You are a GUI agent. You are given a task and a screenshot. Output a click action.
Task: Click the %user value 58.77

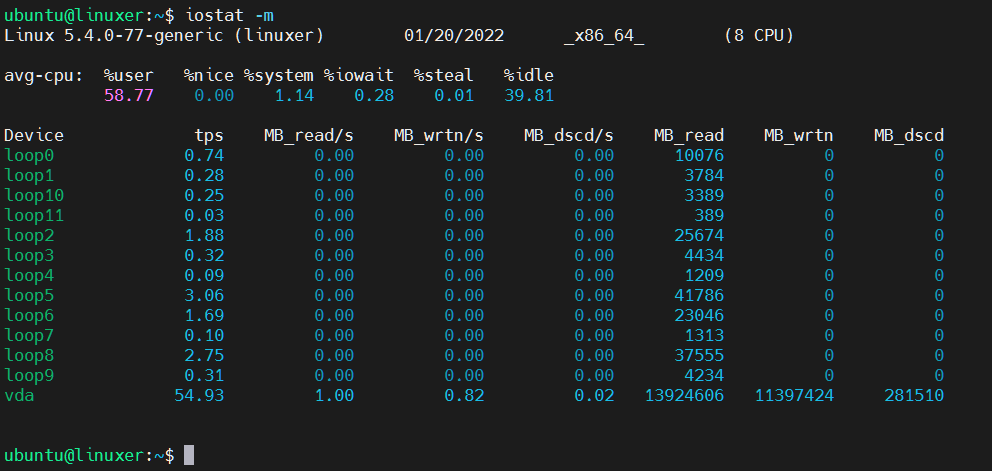pos(128,96)
